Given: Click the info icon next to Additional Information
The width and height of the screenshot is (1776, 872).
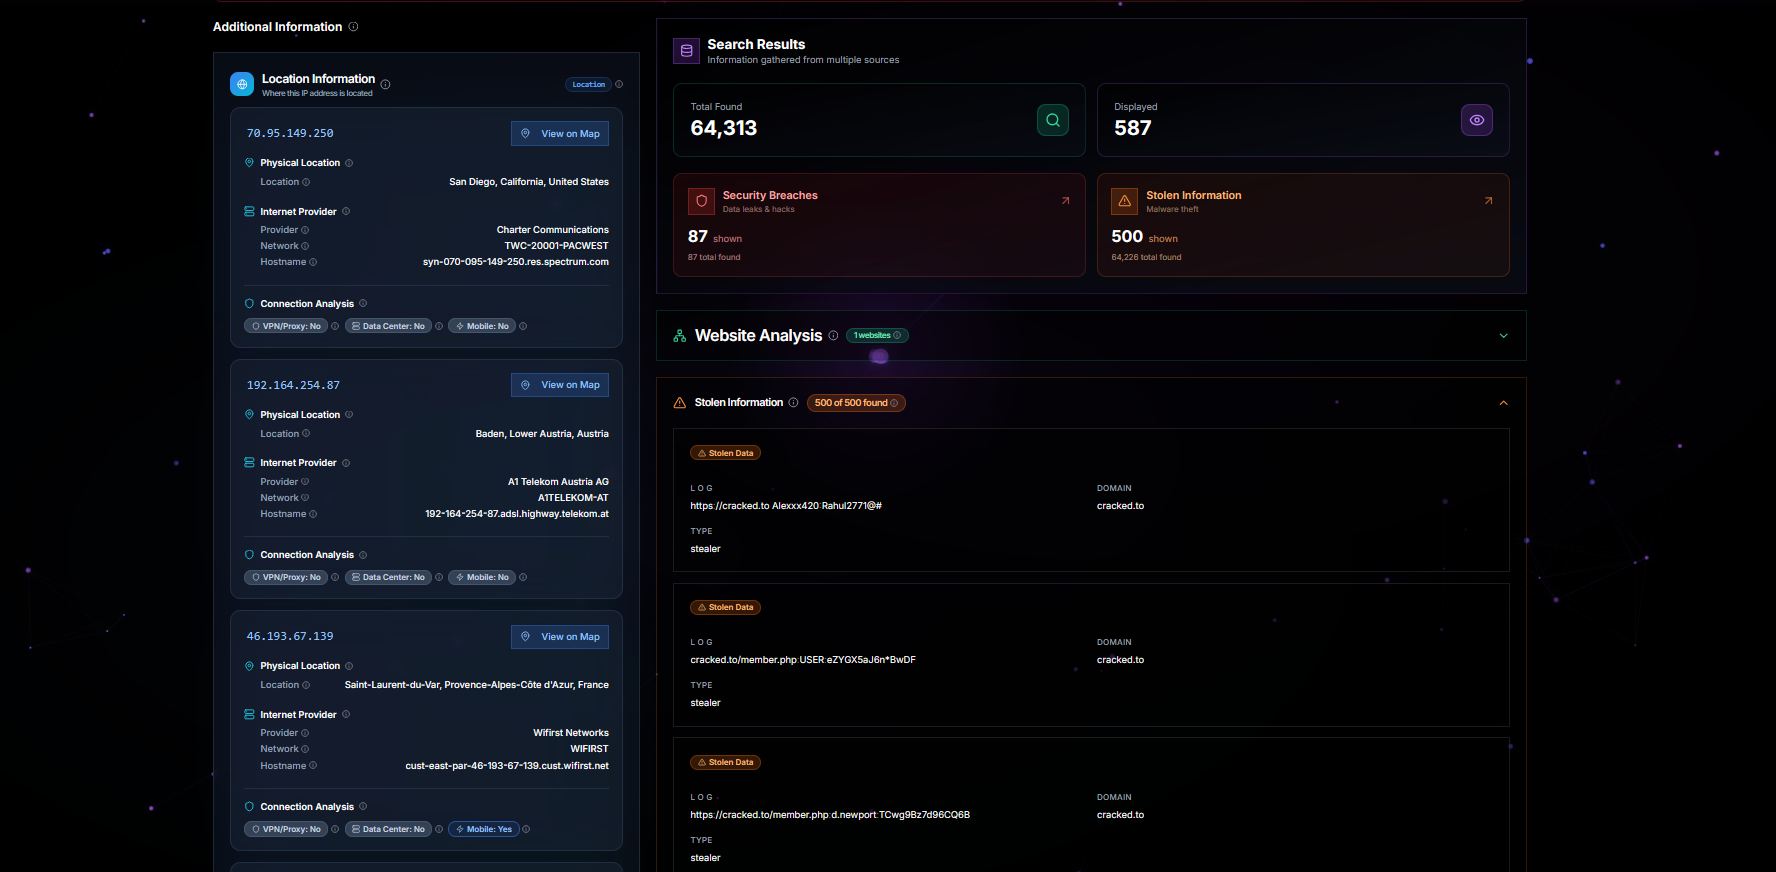Looking at the screenshot, I should pos(353,27).
